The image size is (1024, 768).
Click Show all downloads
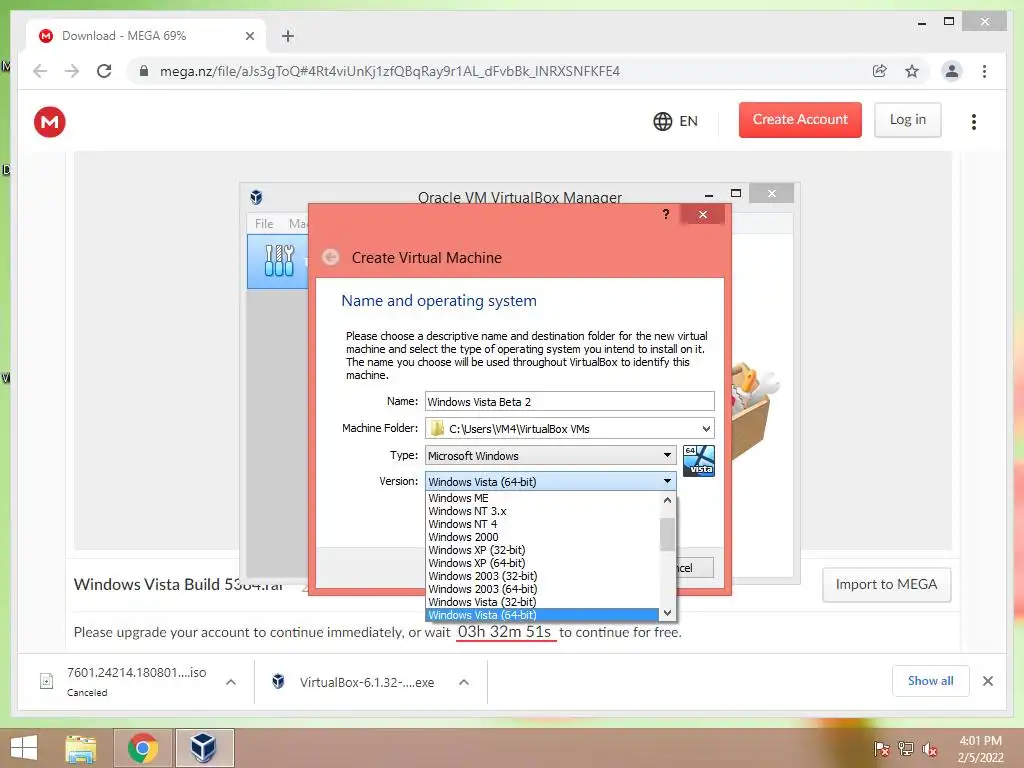[x=931, y=680]
